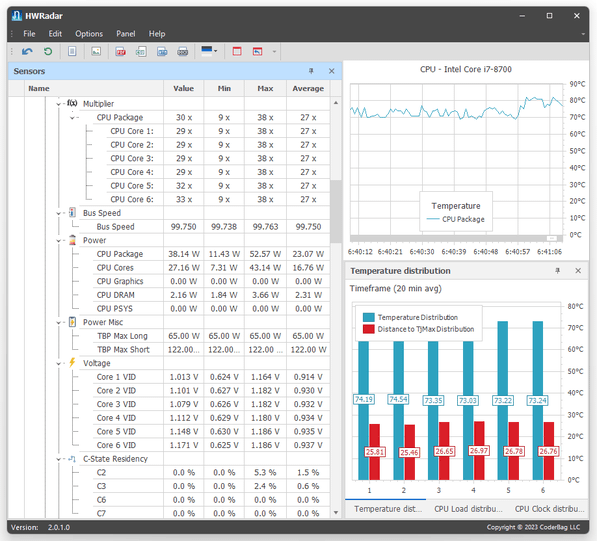Screen dimensions: 597x541
Task: Click the sensor list scroll down arrow
Action: click(x=335, y=512)
